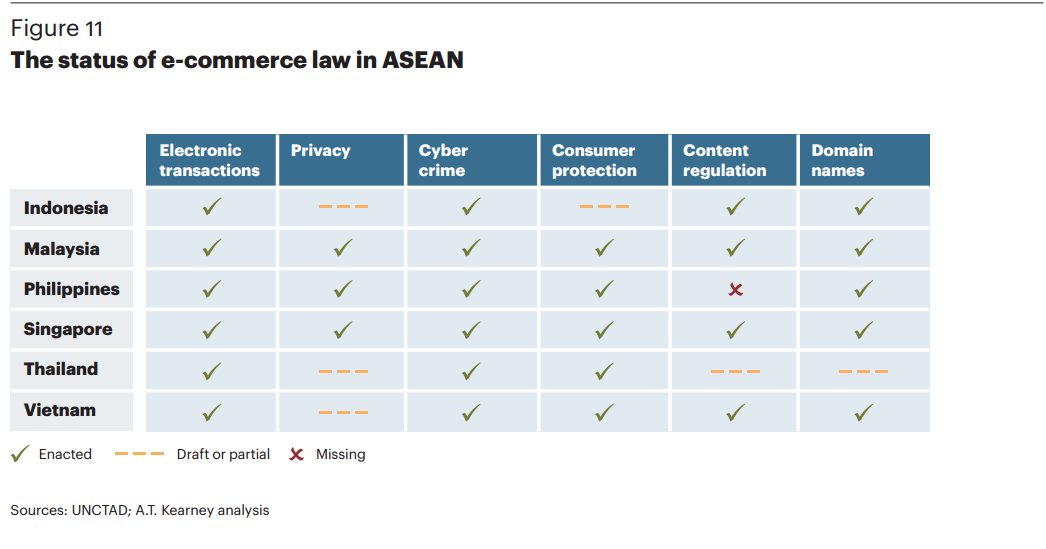This screenshot has width=1046, height=549.
Task: Click Thailand's Content regulation draft dashes
Action: pos(735,371)
